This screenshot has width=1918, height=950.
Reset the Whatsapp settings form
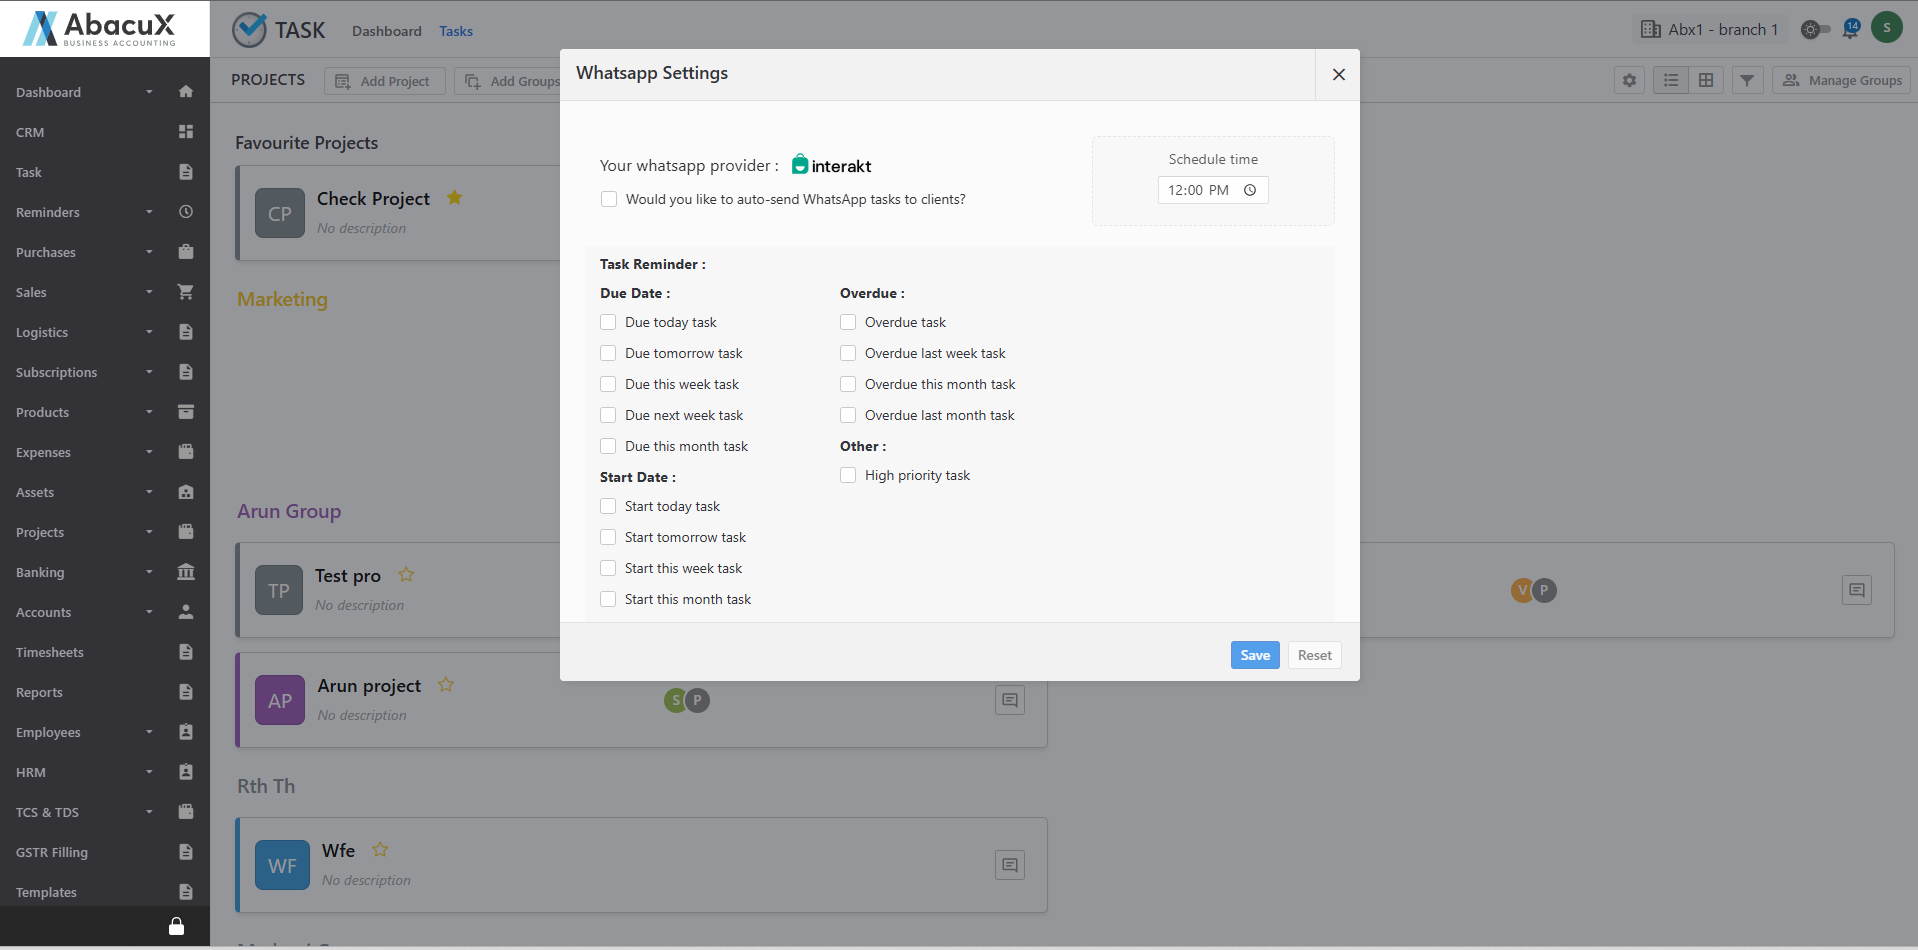coord(1314,655)
